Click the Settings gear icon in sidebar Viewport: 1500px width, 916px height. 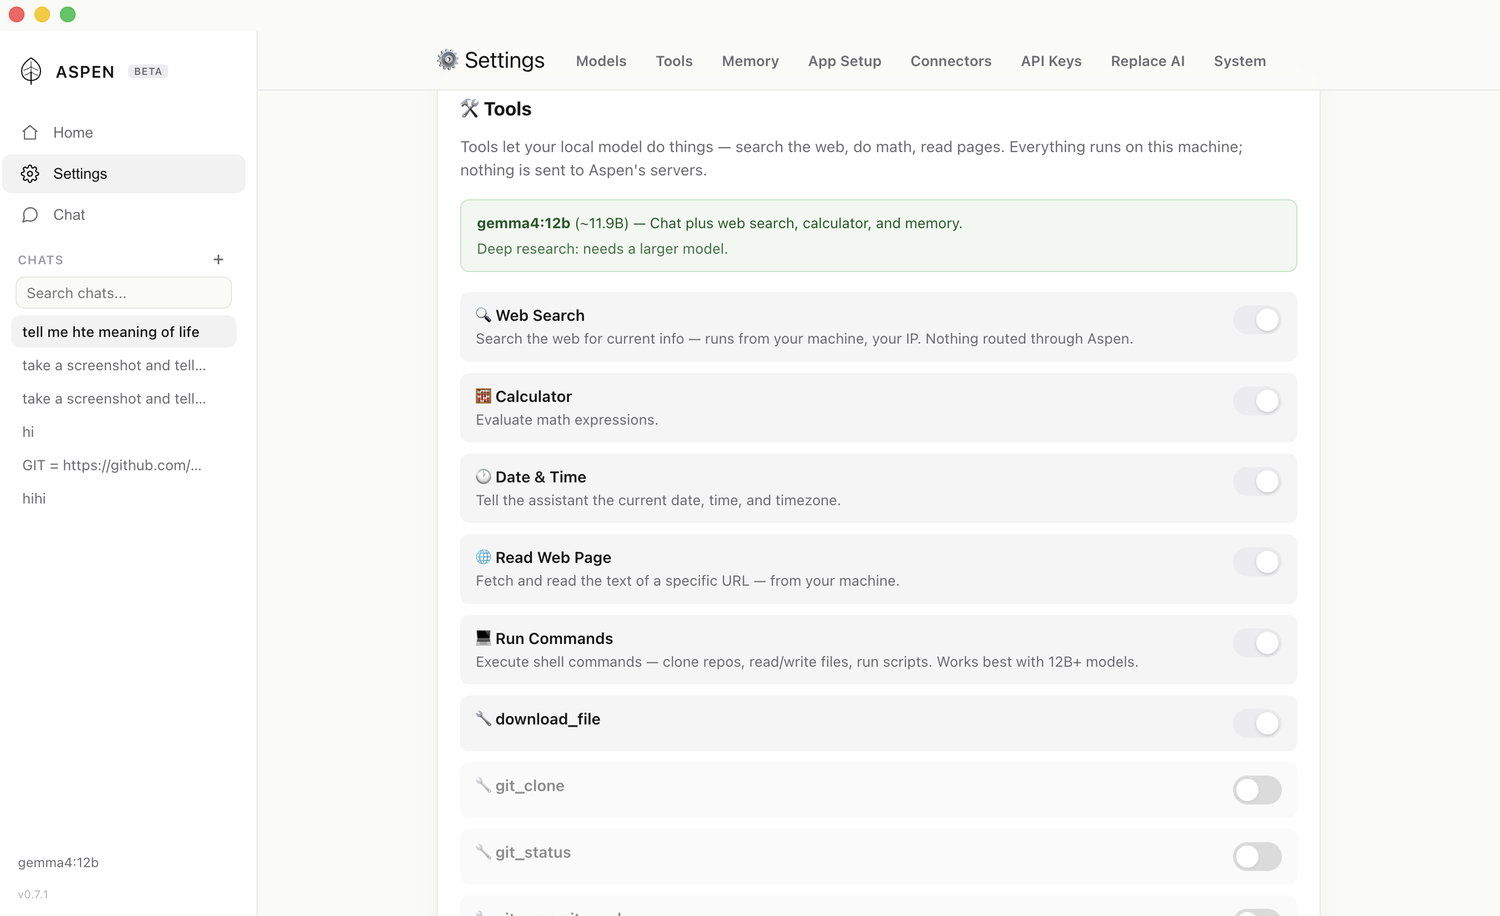click(x=30, y=174)
